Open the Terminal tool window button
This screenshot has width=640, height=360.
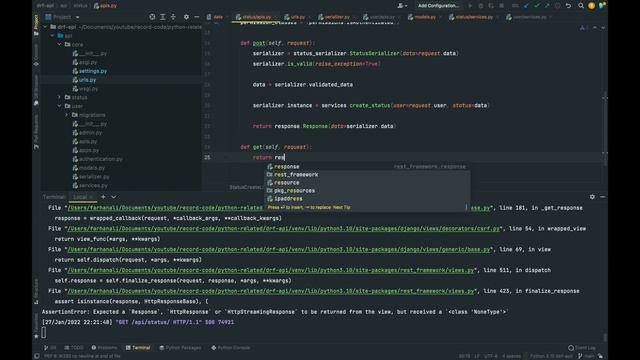(x=138, y=348)
